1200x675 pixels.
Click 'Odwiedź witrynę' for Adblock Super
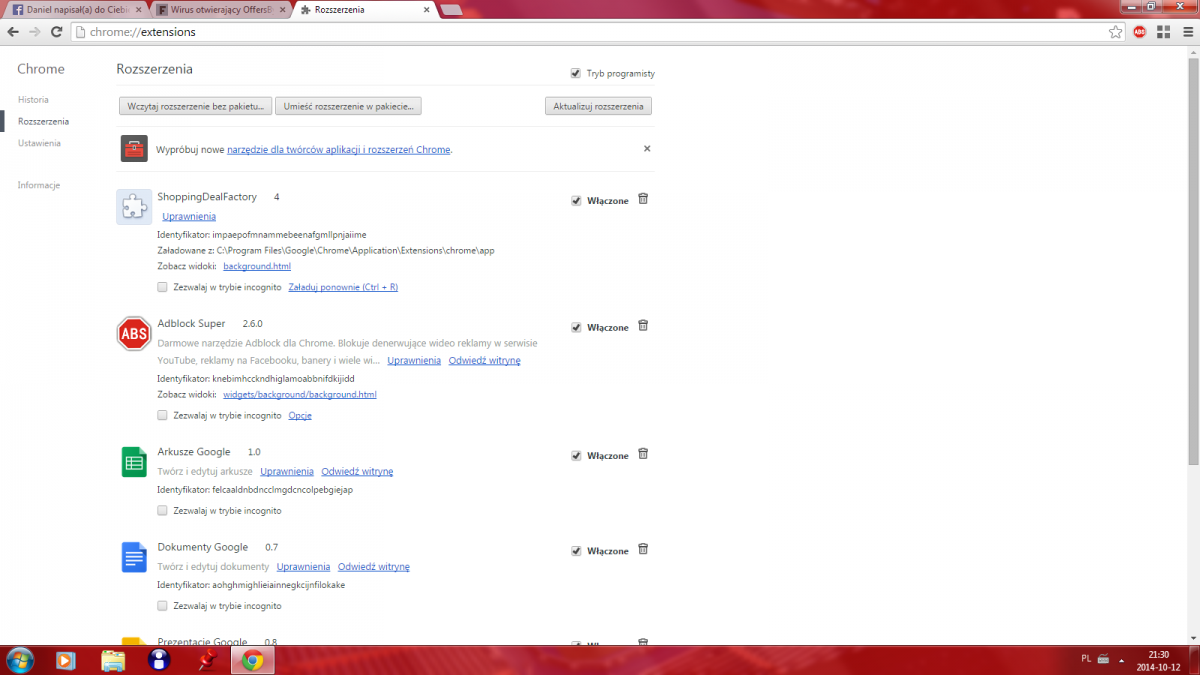[484, 360]
